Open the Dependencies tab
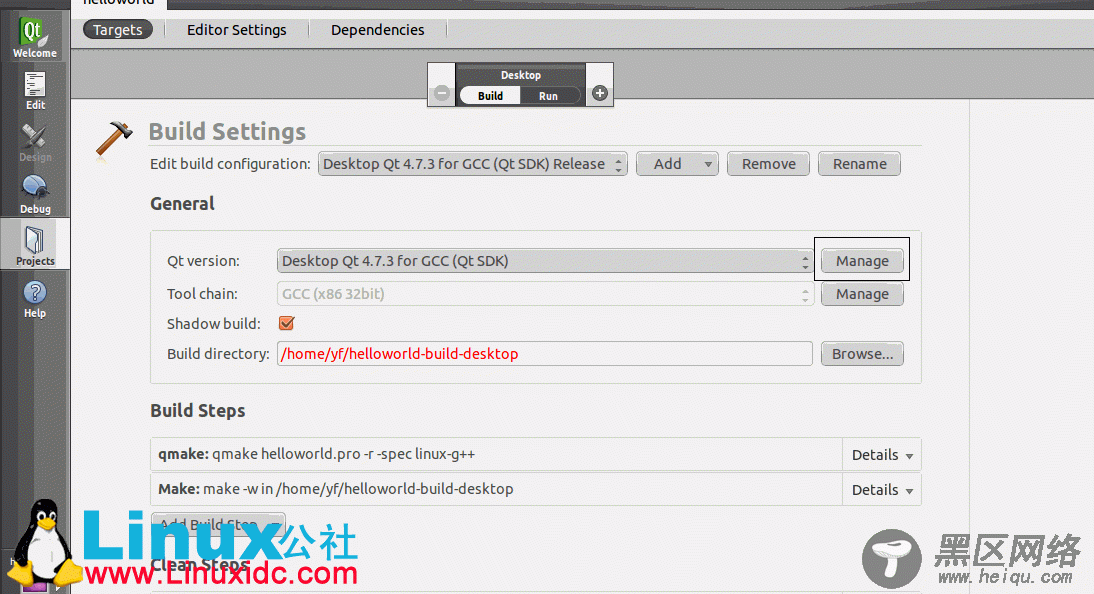Screen dimensions: 1094x594 [x=377, y=30]
